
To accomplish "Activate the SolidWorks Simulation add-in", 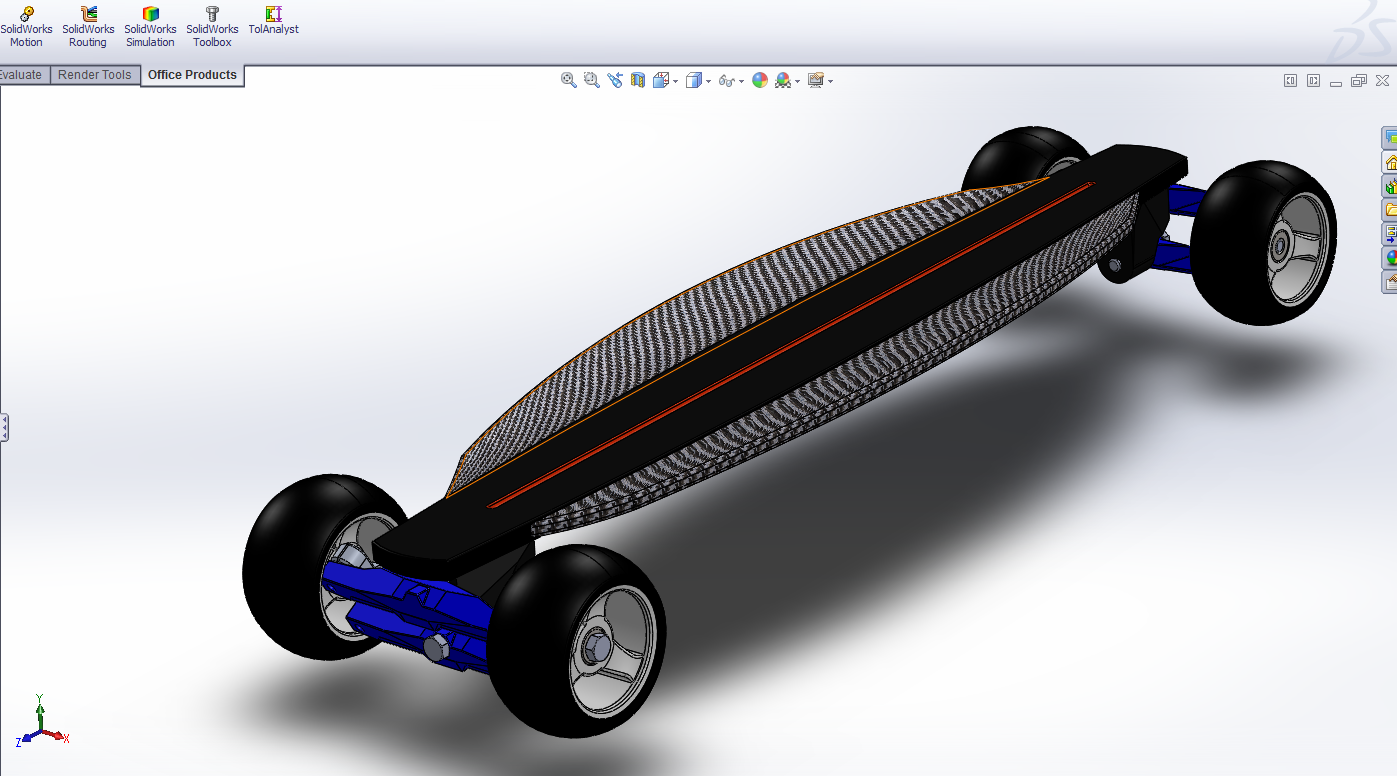I will tap(150, 27).
